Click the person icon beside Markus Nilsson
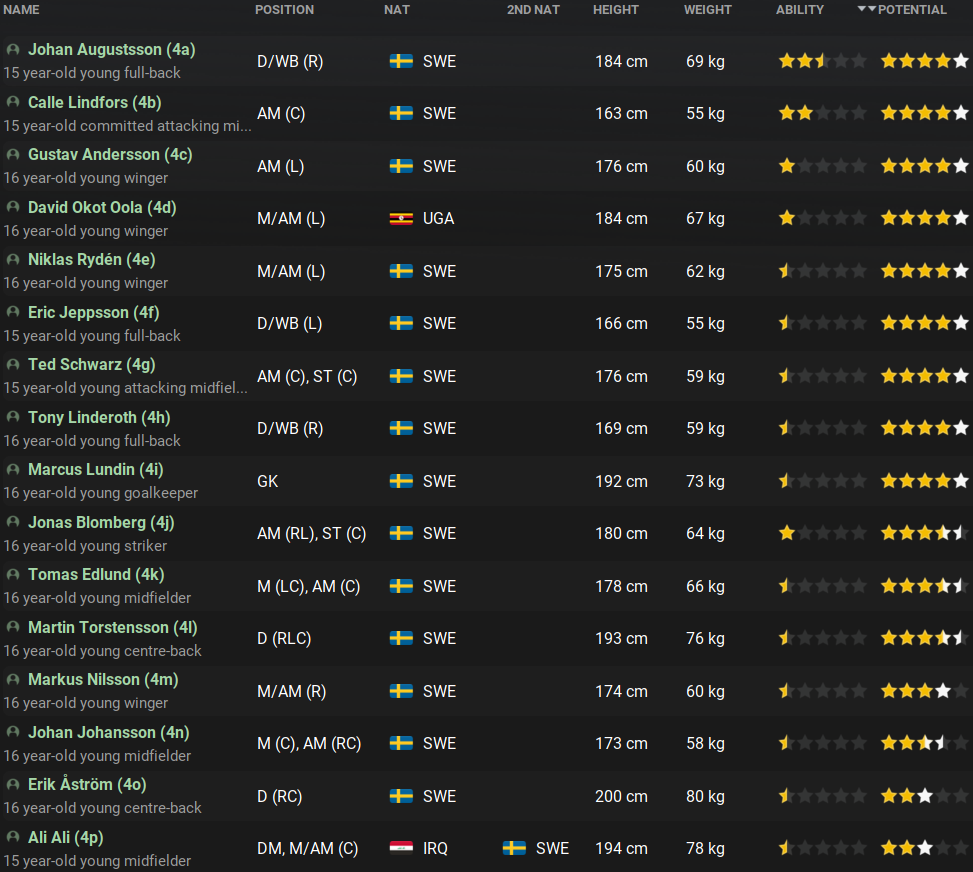The image size is (973, 872). (12, 680)
